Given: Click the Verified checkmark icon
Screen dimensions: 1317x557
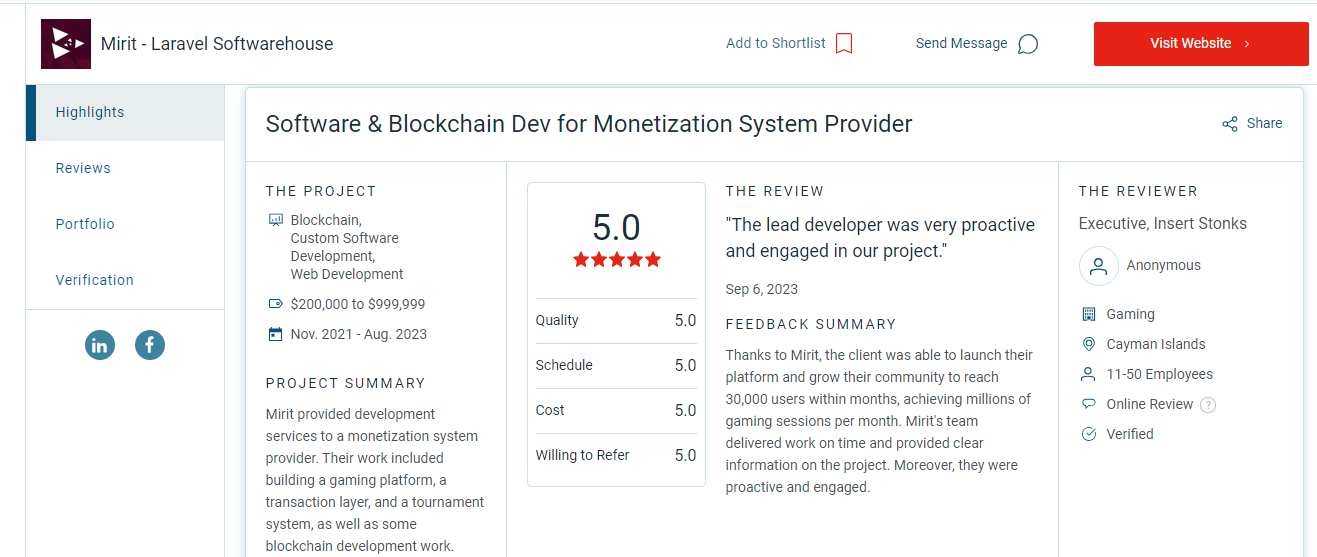Looking at the screenshot, I should [x=1089, y=434].
